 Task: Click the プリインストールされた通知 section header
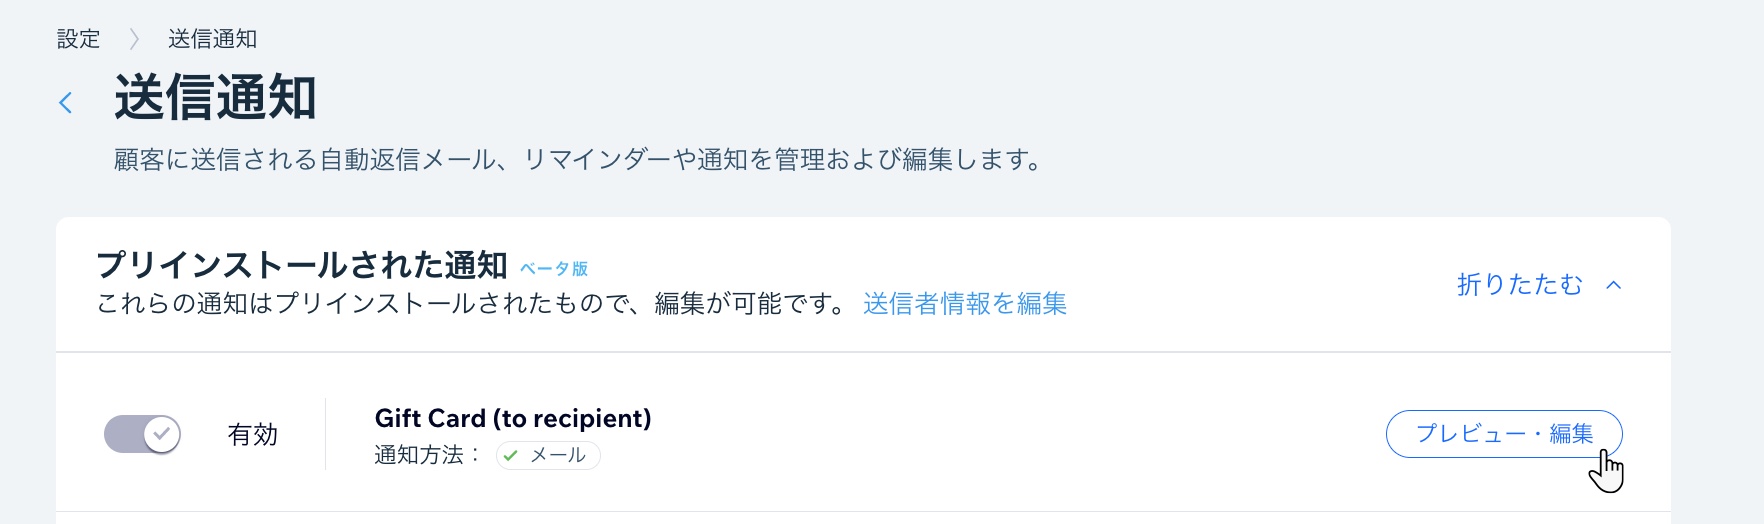pyautogui.click(x=302, y=265)
